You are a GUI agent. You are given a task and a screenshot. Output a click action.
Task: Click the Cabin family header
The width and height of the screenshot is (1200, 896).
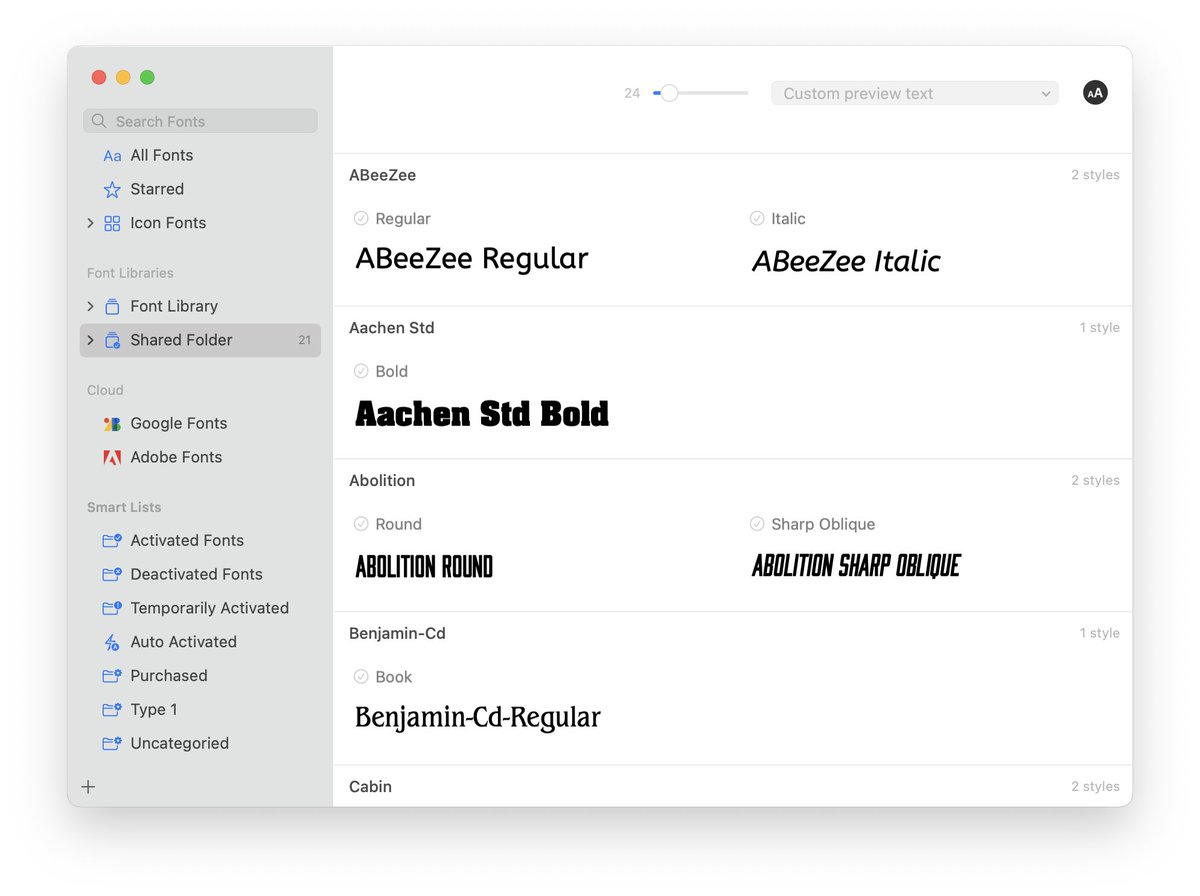tap(370, 787)
